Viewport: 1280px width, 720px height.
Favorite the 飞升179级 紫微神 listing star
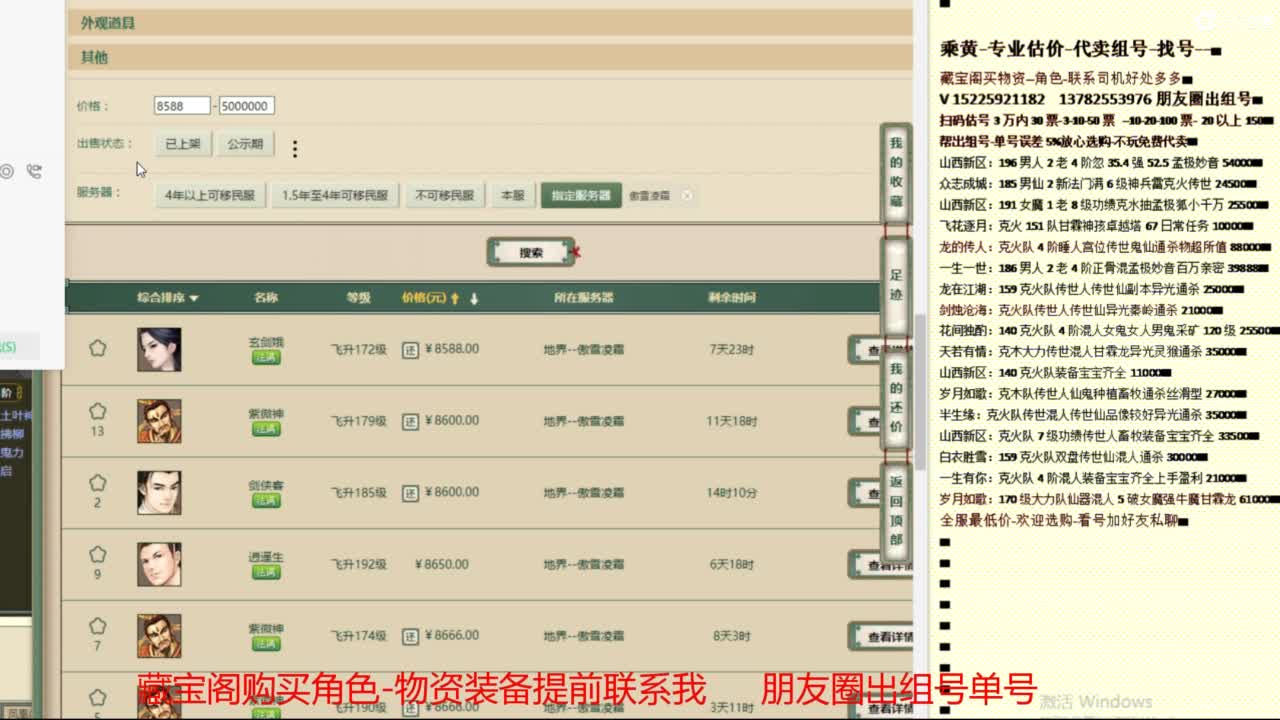point(97,411)
